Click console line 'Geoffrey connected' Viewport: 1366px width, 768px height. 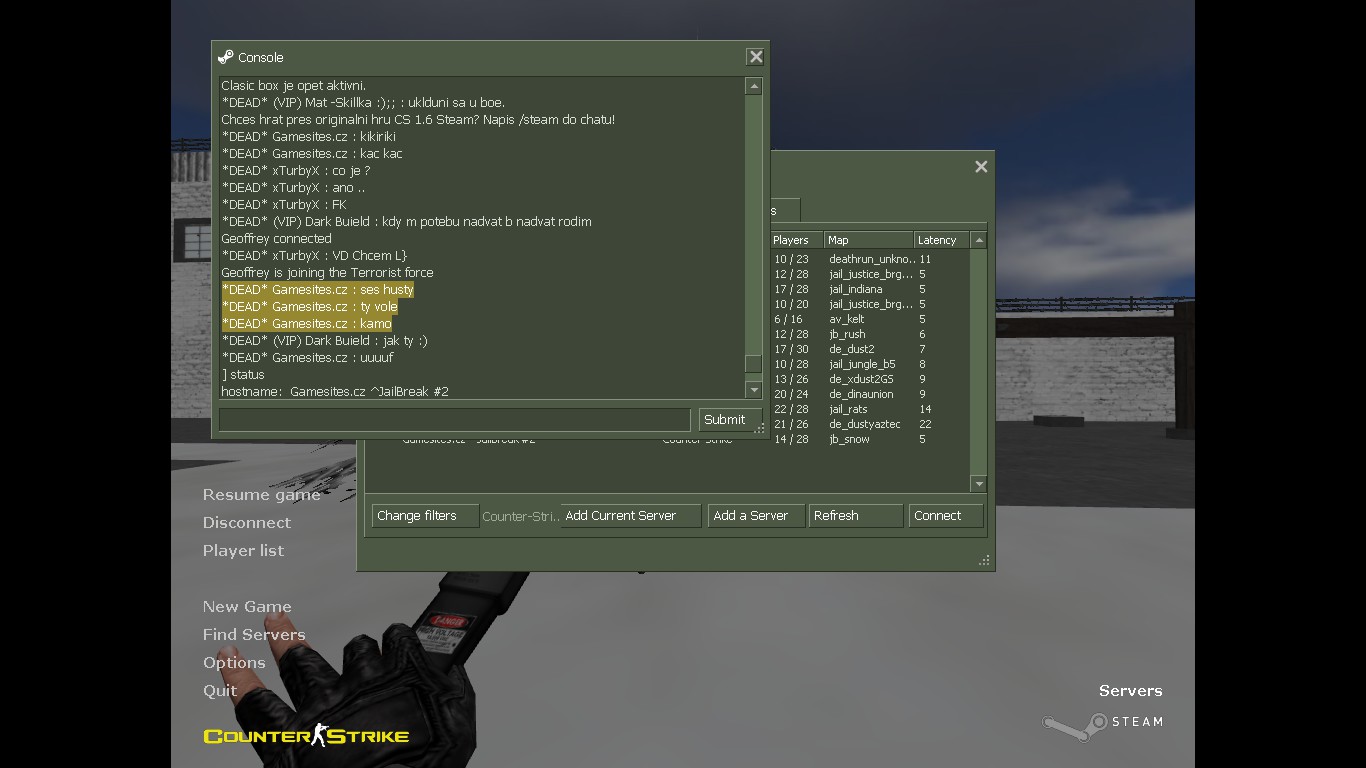pos(276,239)
